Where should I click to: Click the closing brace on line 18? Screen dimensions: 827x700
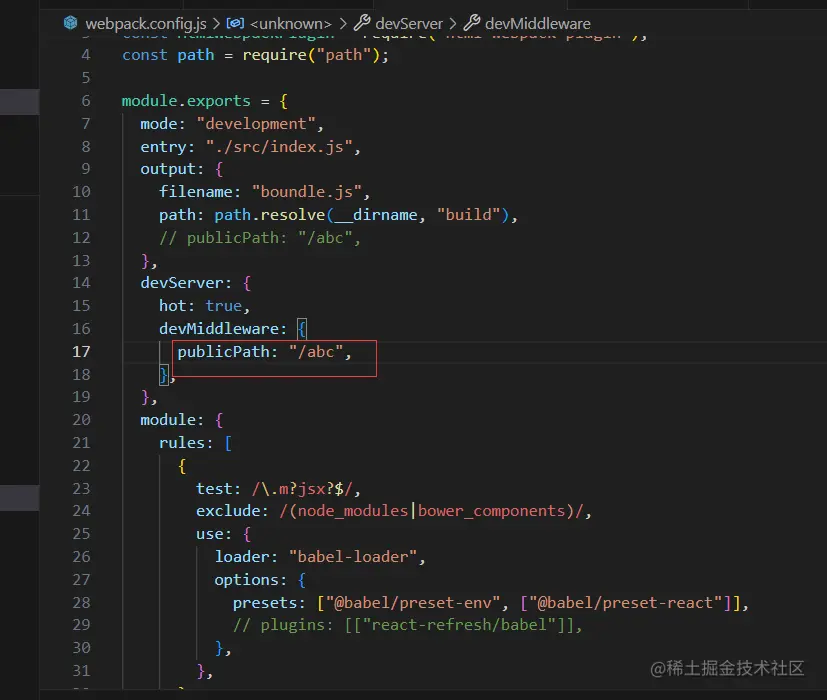tap(164, 375)
